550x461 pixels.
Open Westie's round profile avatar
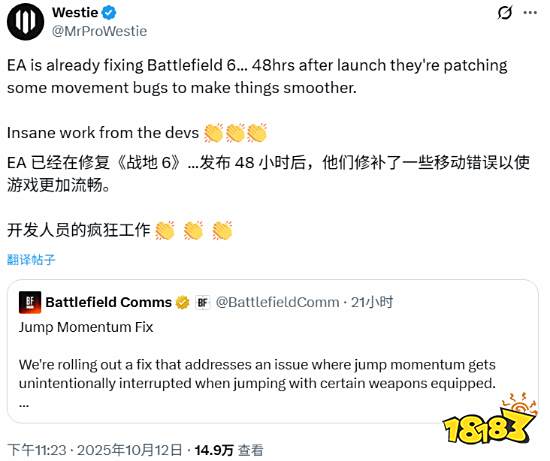(x=25, y=22)
